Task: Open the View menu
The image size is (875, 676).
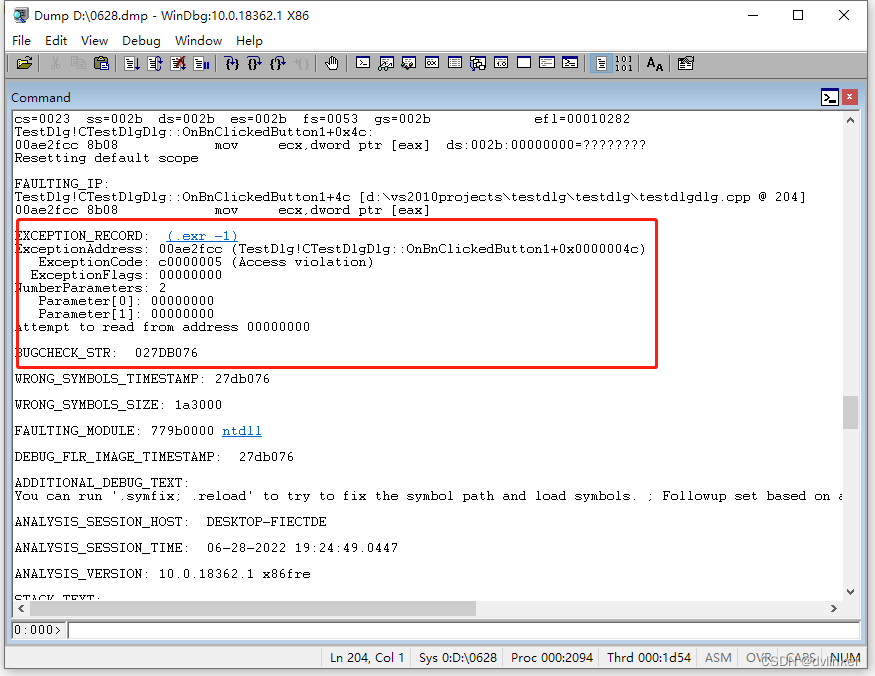Action: coord(94,41)
